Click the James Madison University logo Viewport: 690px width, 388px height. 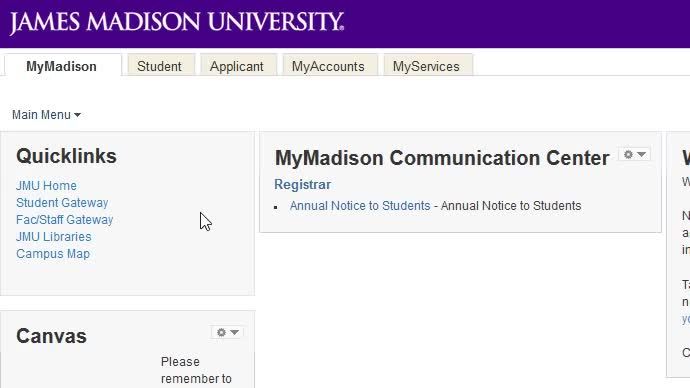(x=176, y=22)
